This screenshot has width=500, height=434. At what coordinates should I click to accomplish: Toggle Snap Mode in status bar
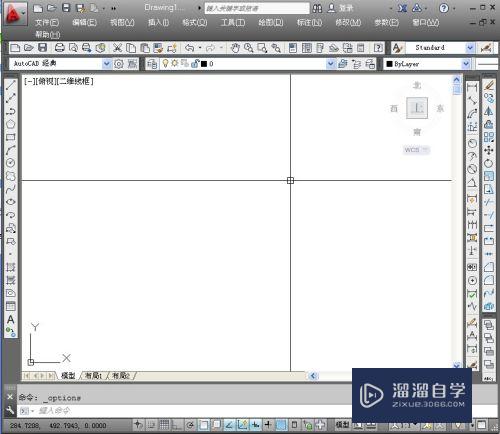[x=151, y=425]
